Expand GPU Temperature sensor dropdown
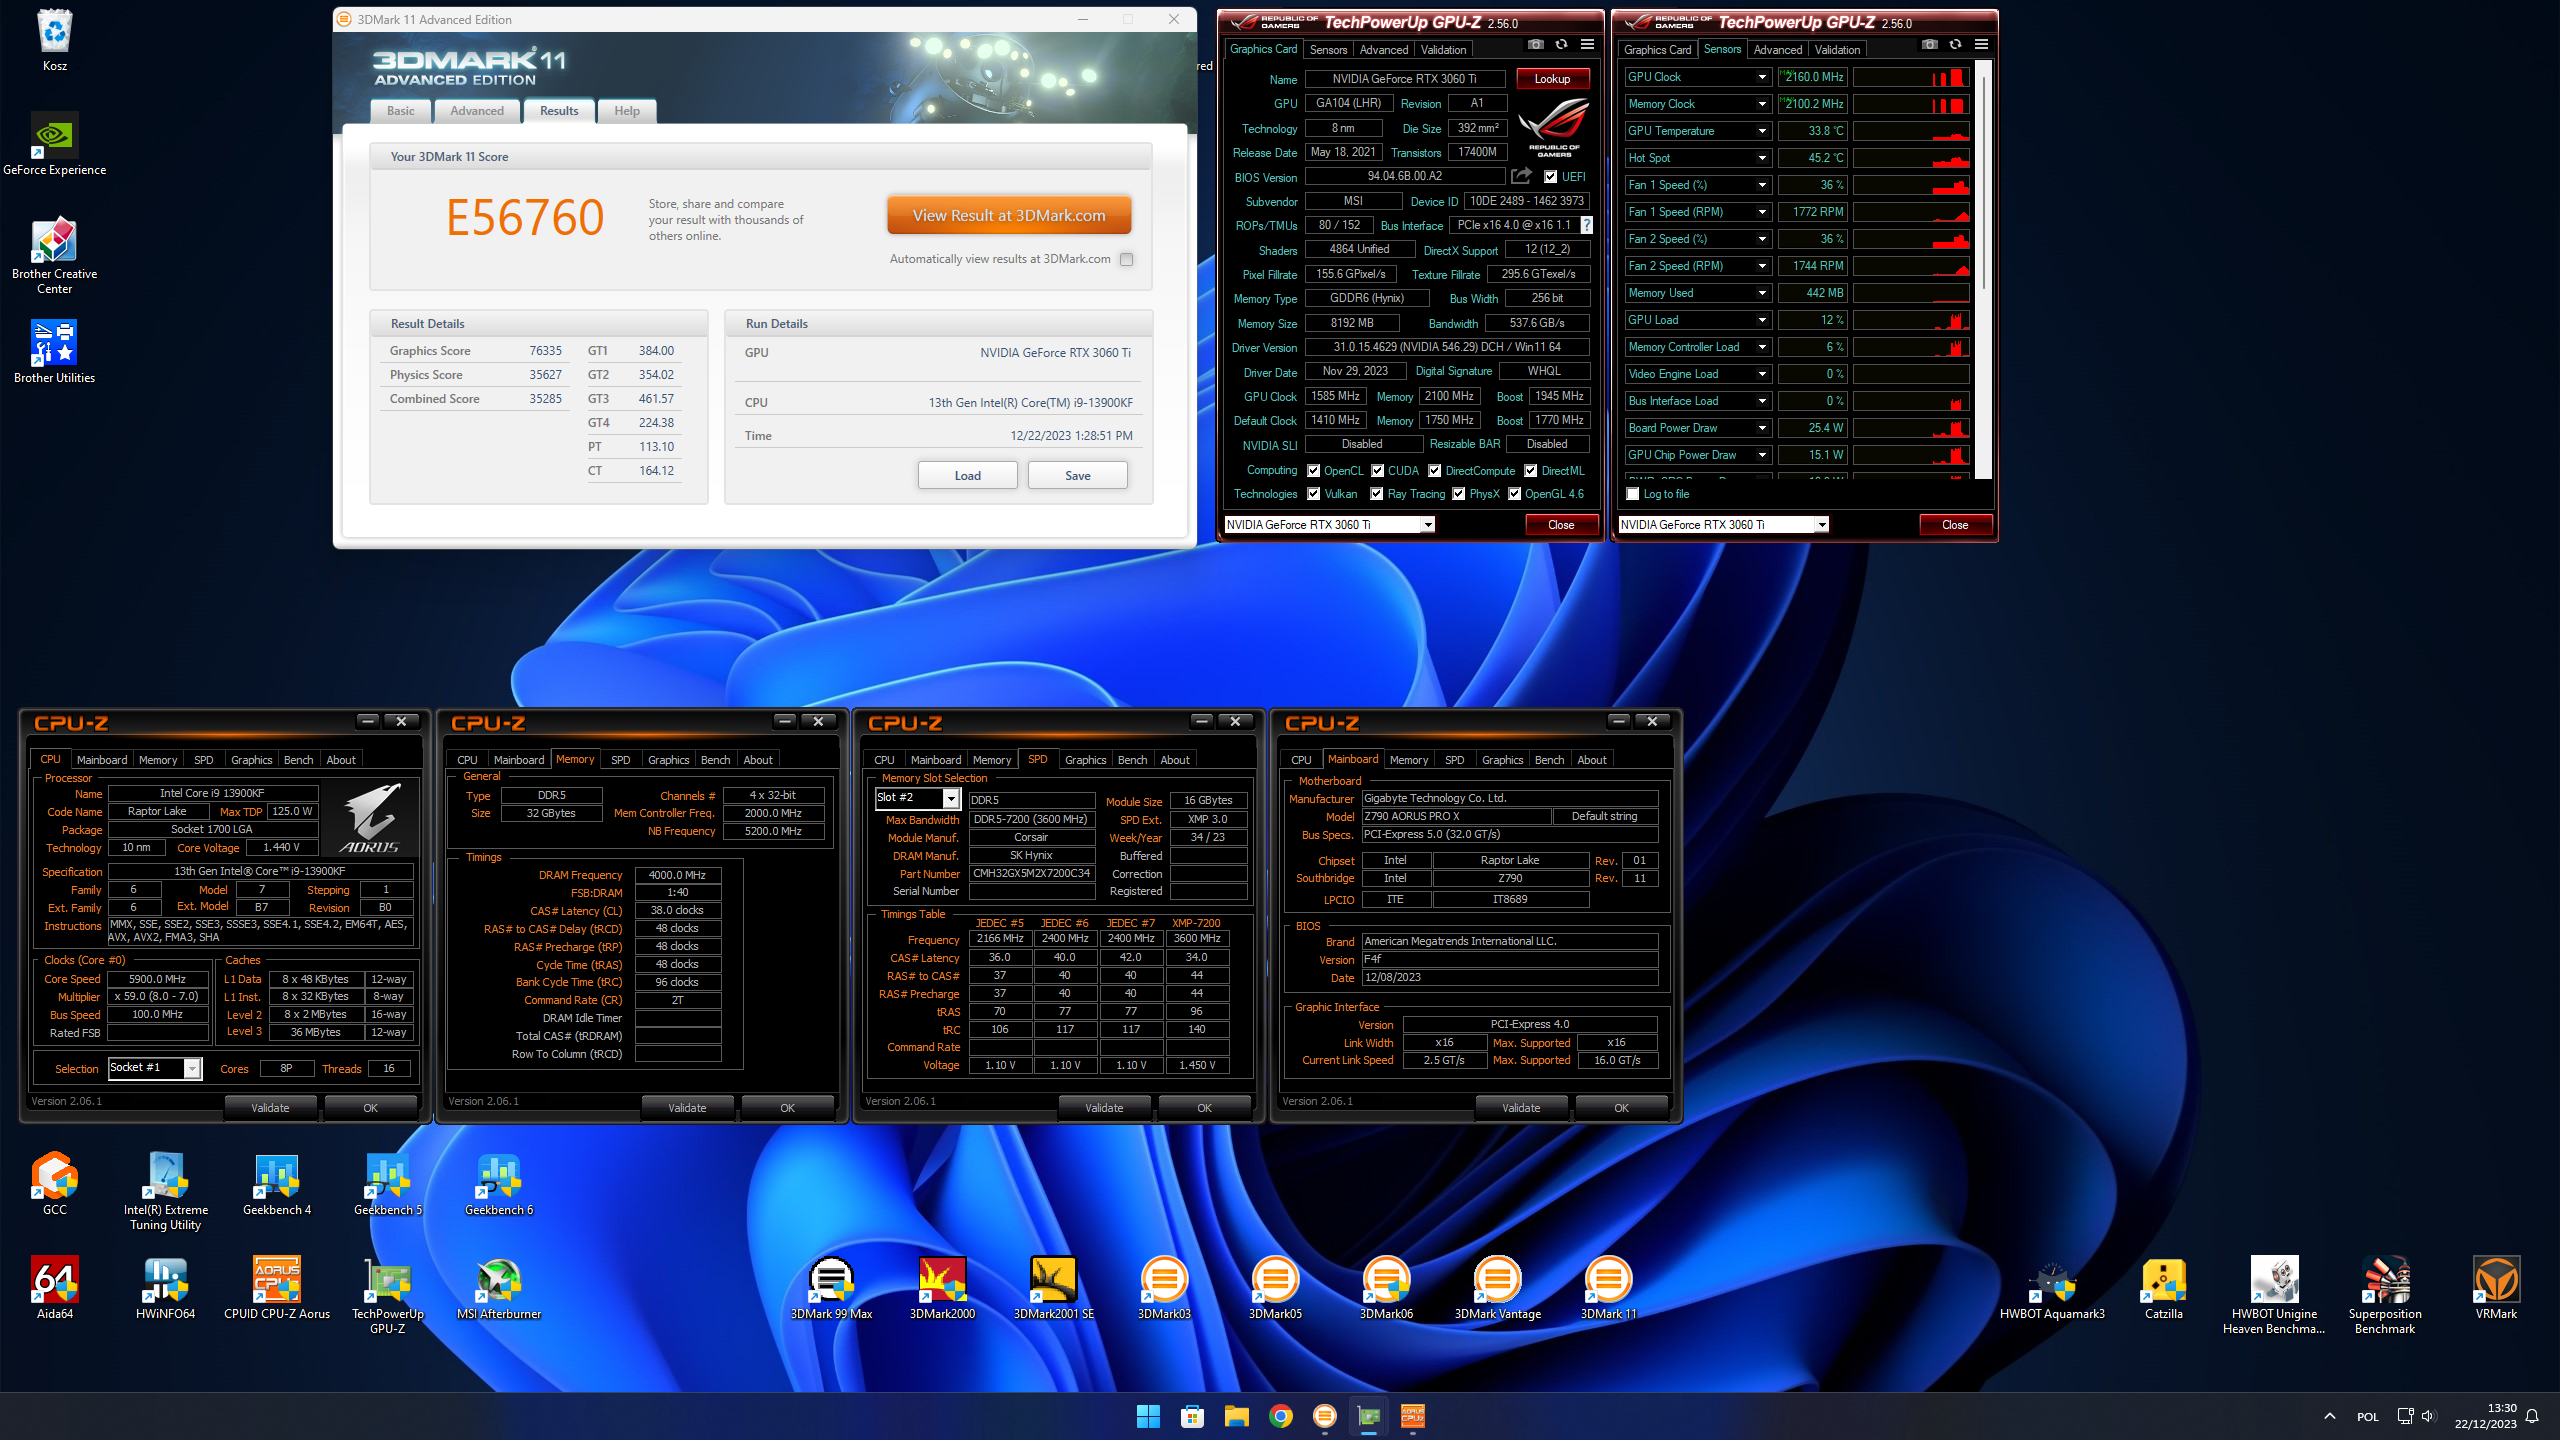 click(1762, 131)
